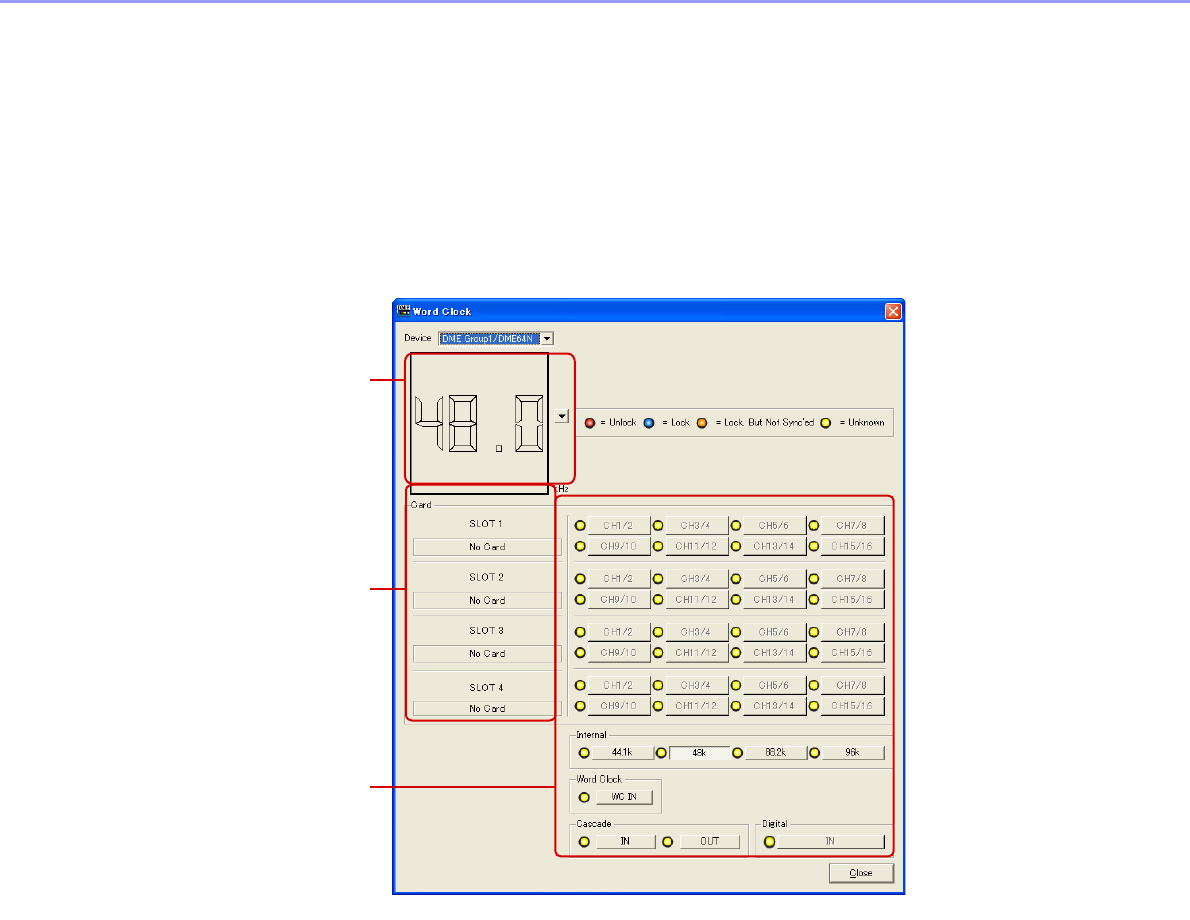Viewport: 1190px width, 920px height.
Task: Select Slot 1 CH3/4 clock source button
Action: pyautogui.click(x=696, y=525)
